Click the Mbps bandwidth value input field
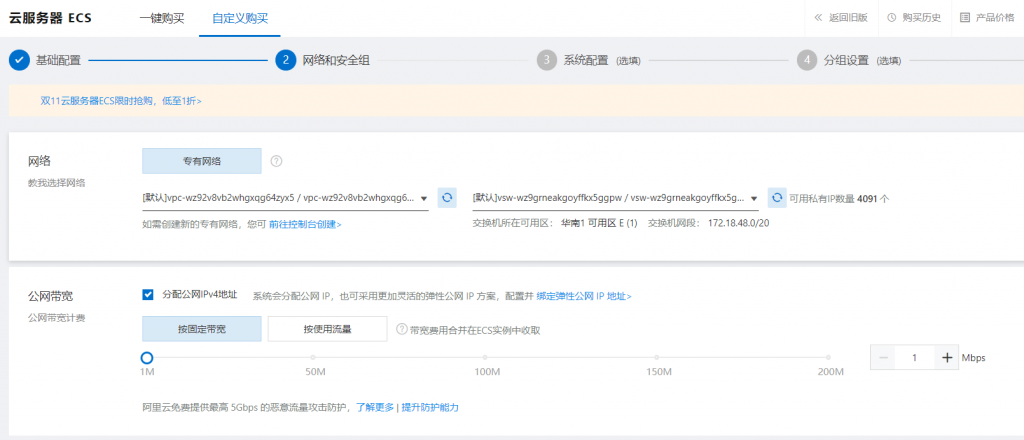Screen dimensions: 1024x440 (915, 358)
